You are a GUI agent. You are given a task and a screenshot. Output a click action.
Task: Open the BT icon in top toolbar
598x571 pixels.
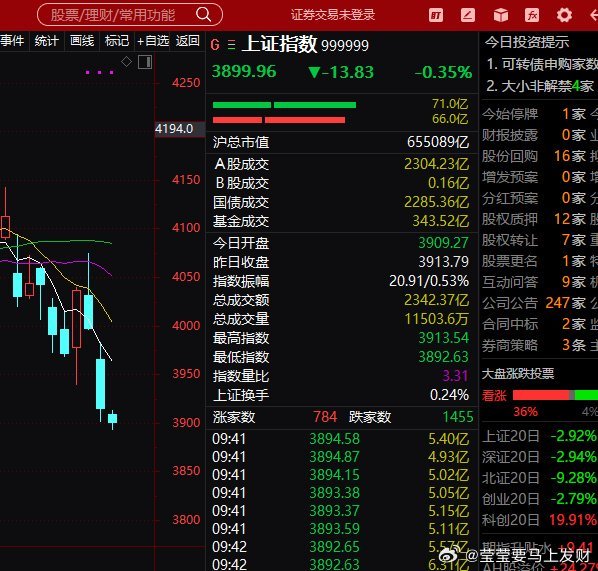tap(436, 15)
